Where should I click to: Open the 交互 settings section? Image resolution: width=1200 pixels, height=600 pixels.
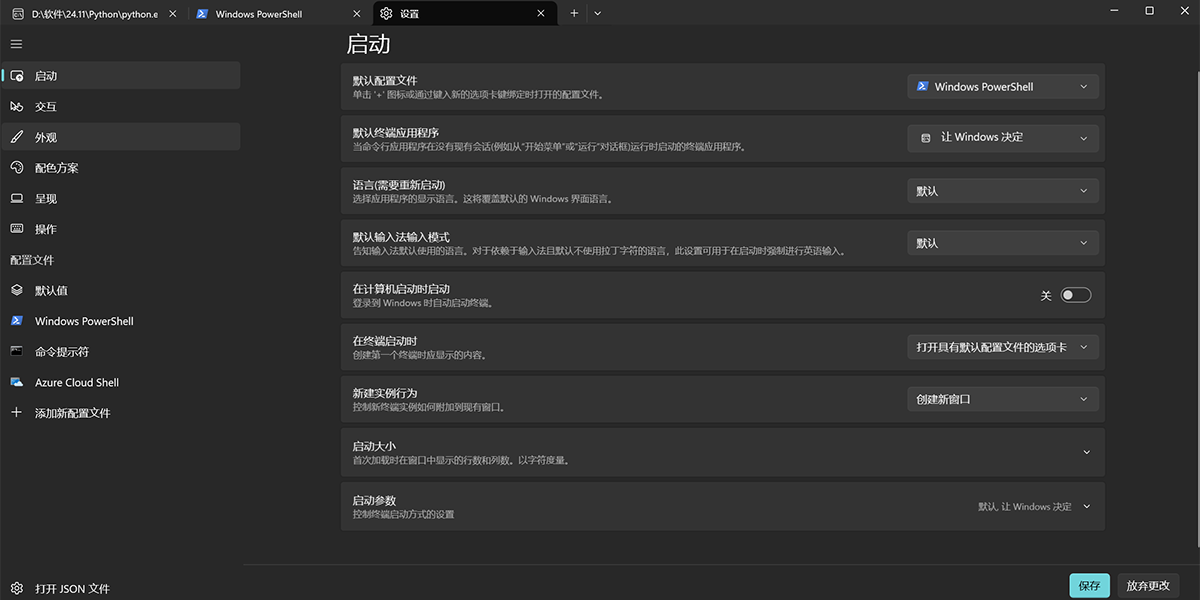click(x=60, y=106)
